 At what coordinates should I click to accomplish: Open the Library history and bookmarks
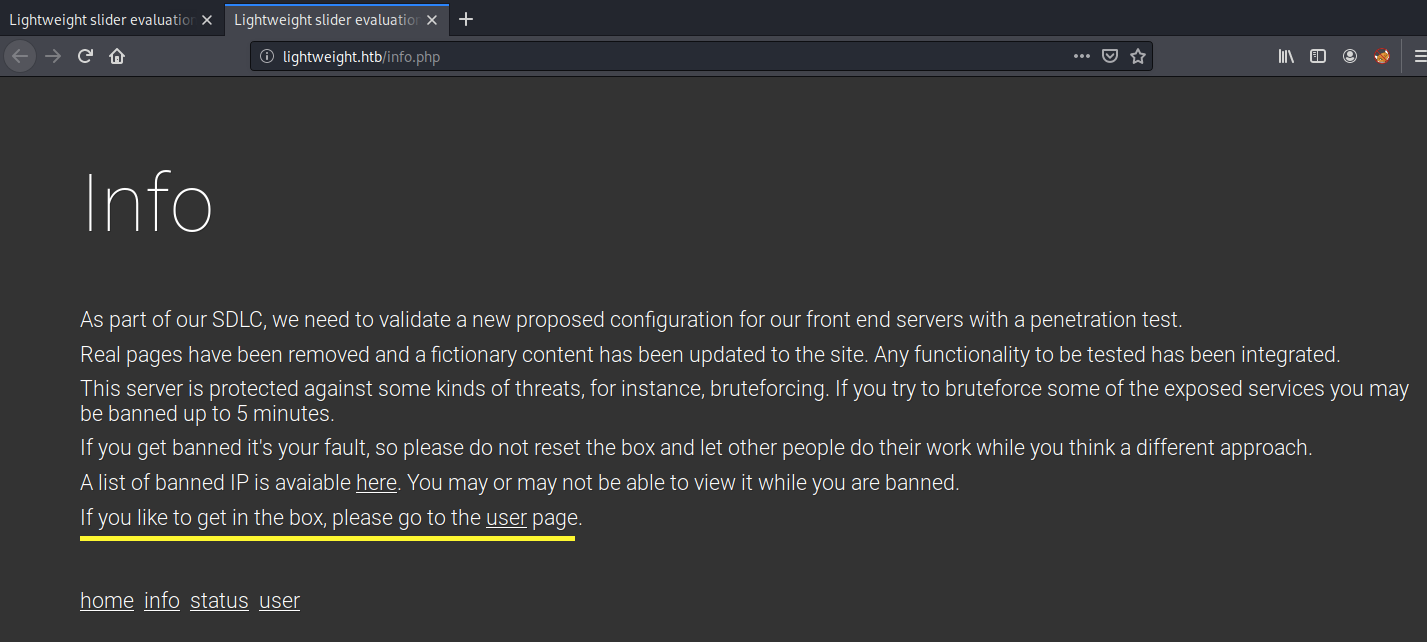click(1286, 57)
